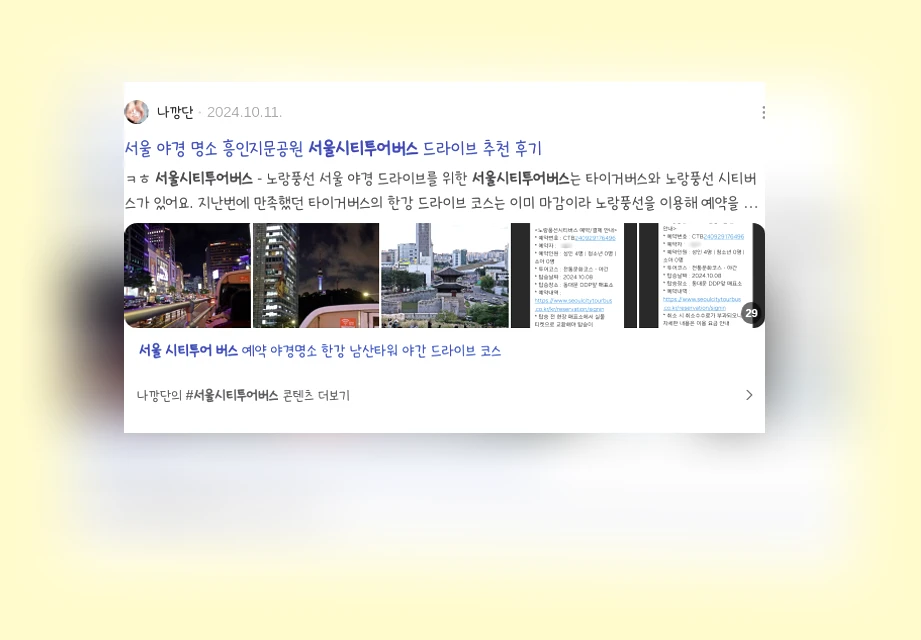Open post titled 서울 야경 명소 흥인지문공원
Screen dimensions: 921x640
[x=333, y=148]
